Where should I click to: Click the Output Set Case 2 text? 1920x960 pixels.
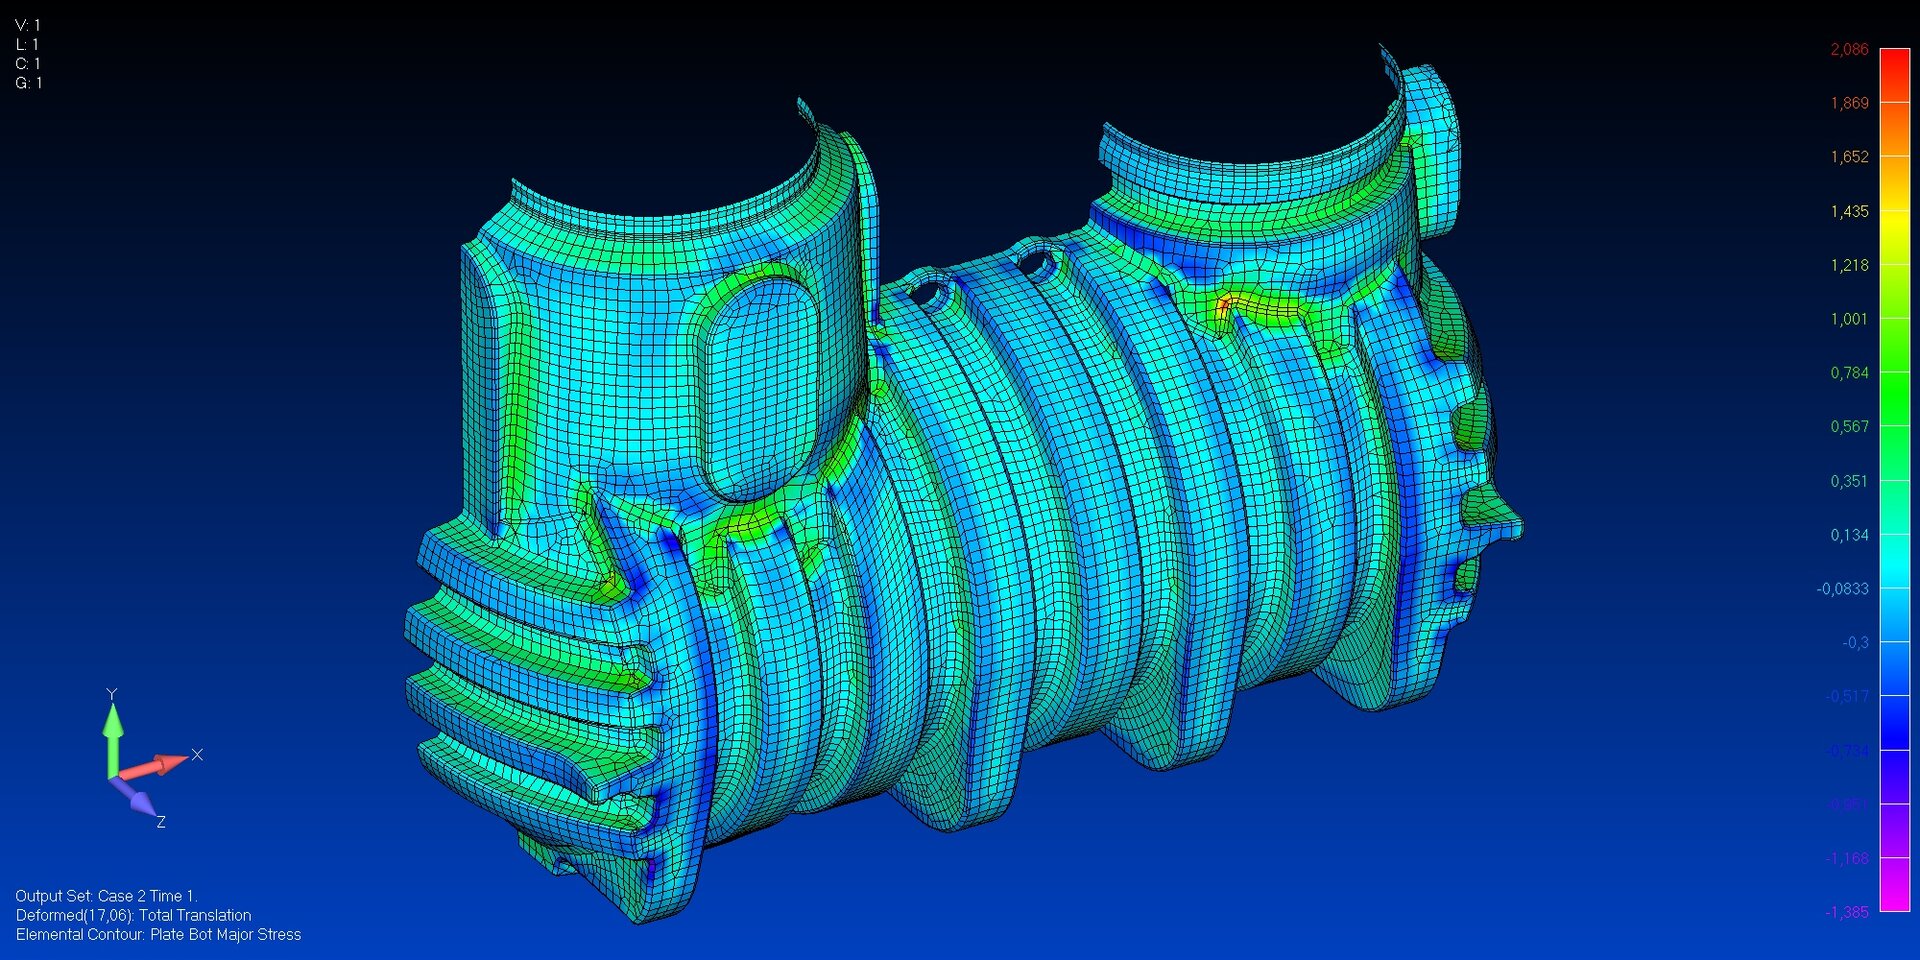[x=106, y=896]
